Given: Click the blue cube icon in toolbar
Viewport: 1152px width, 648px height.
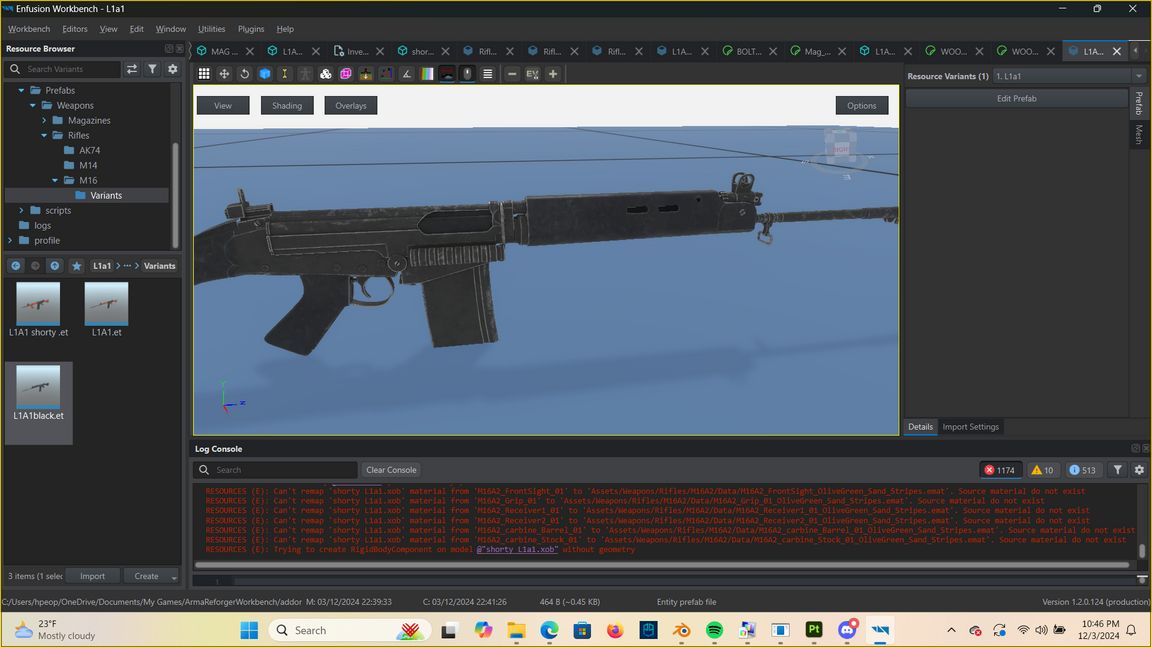Looking at the screenshot, I should tap(265, 74).
